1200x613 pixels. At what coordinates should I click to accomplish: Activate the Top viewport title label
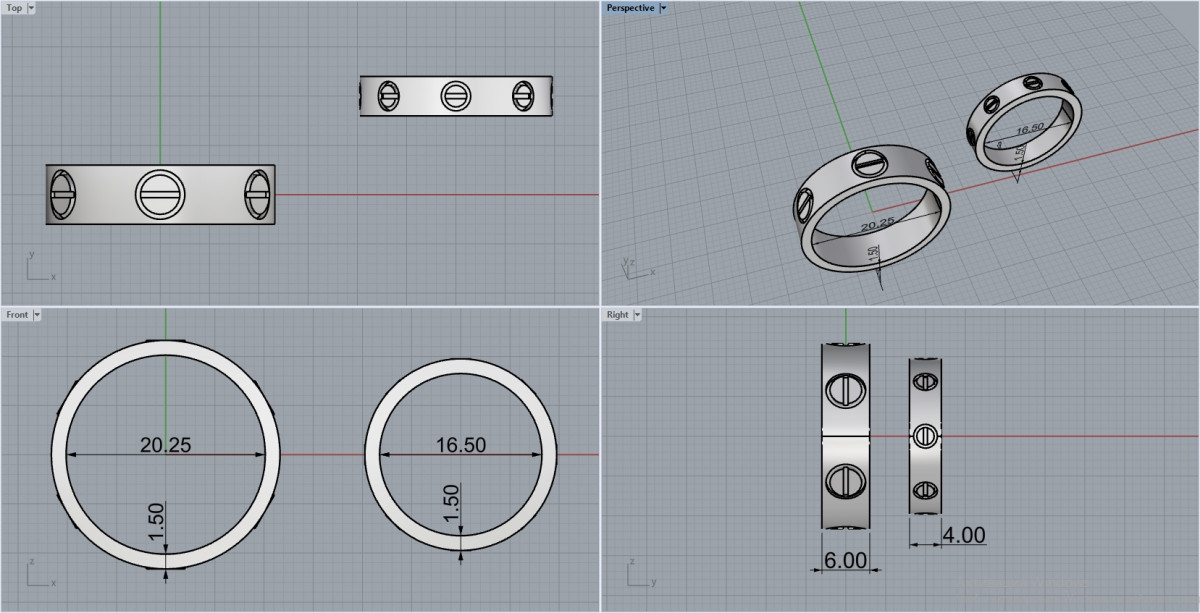tap(14, 8)
